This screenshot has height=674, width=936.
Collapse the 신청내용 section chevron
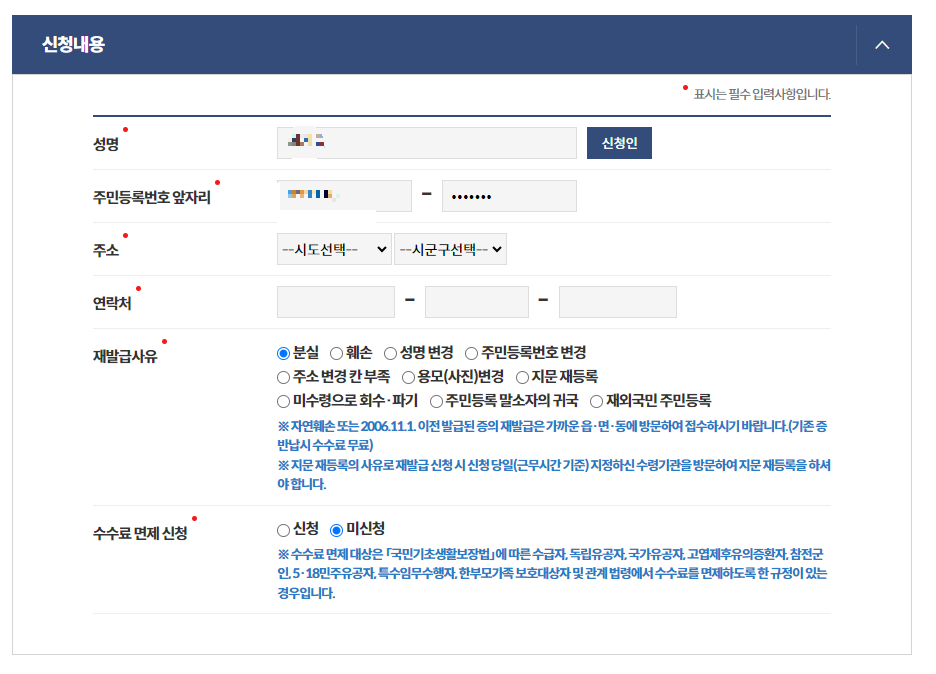click(x=882, y=45)
